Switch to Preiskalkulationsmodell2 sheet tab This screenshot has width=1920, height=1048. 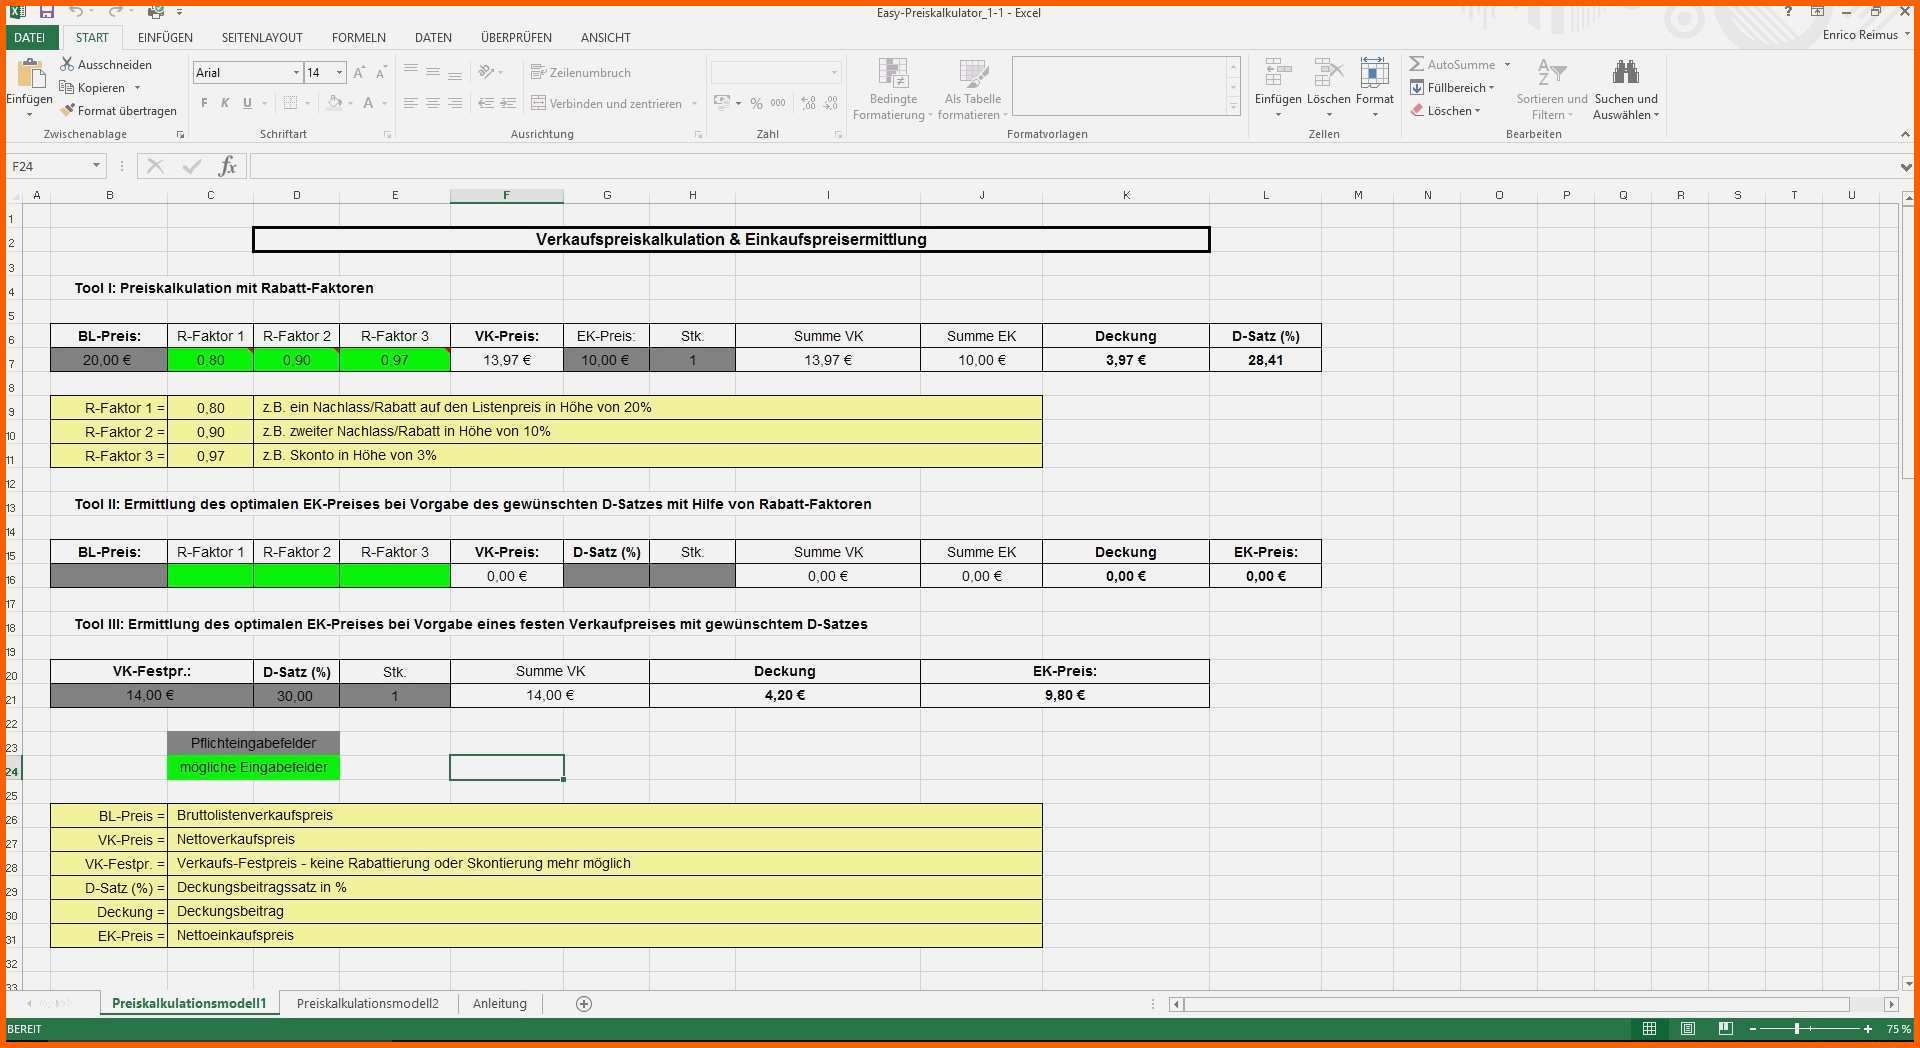(367, 1004)
